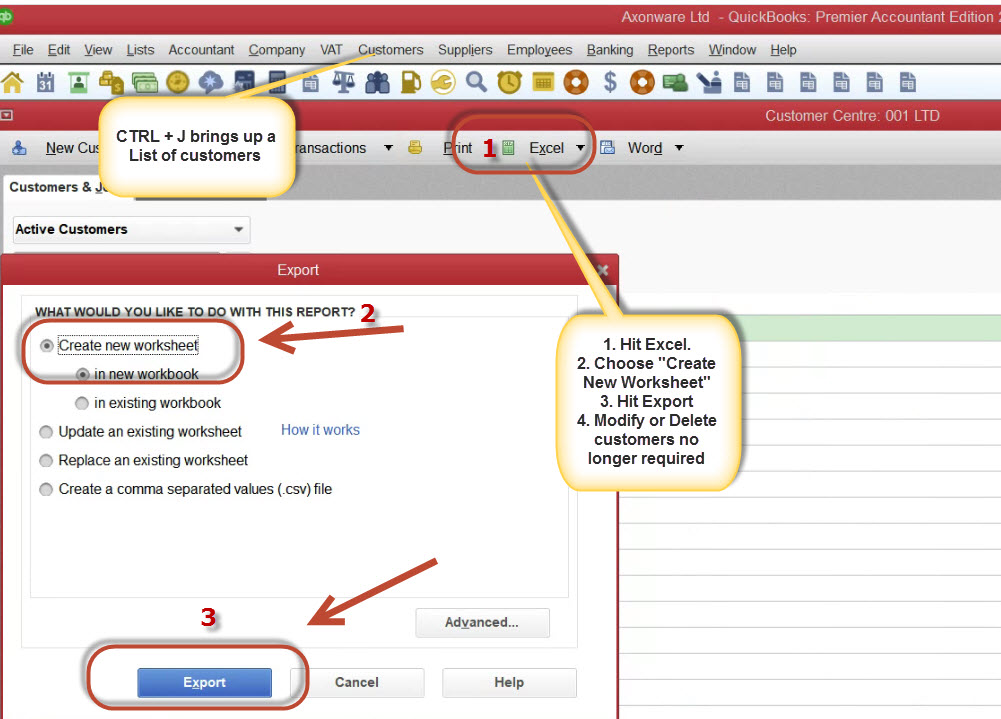Image resolution: width=1001 pixels, height=719 pixels.
Task: Open the Suppliers menu
Action: click(x=465, y=50)
